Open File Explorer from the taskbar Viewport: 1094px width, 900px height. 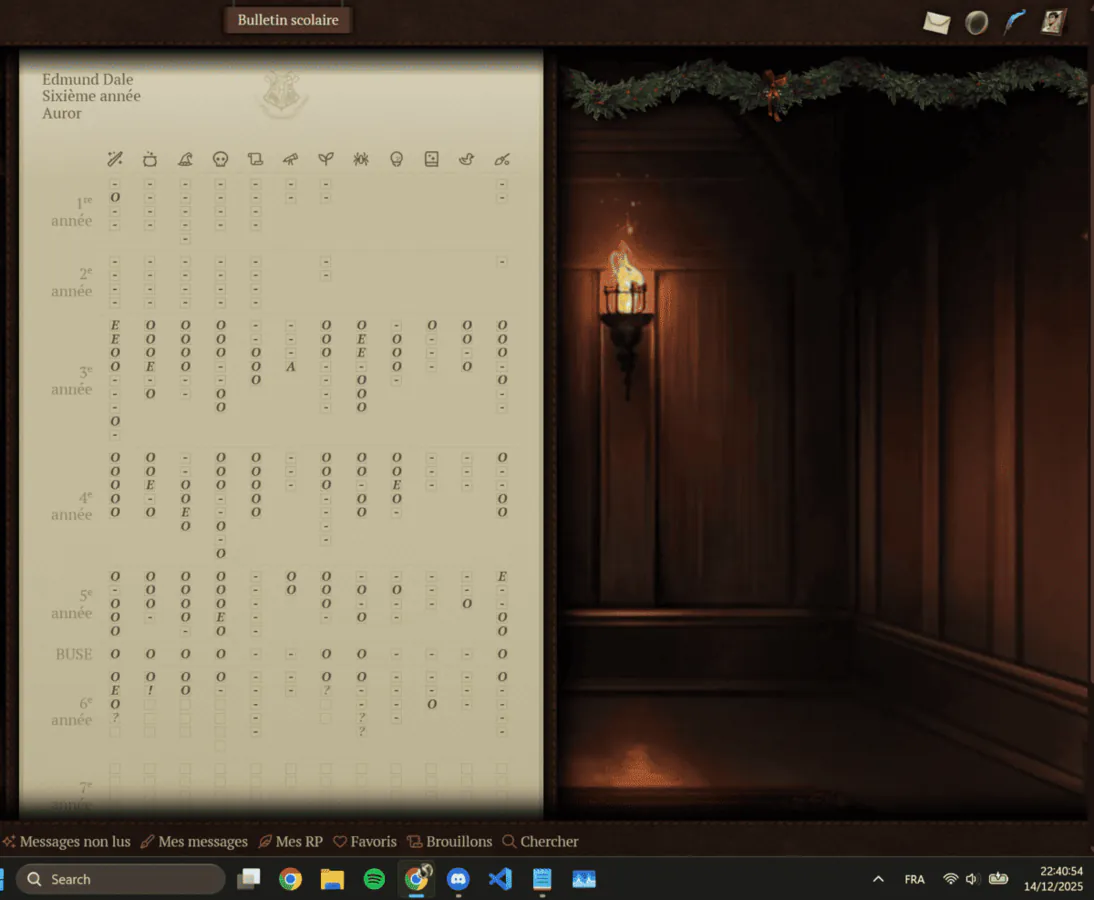tap(332, 879)
